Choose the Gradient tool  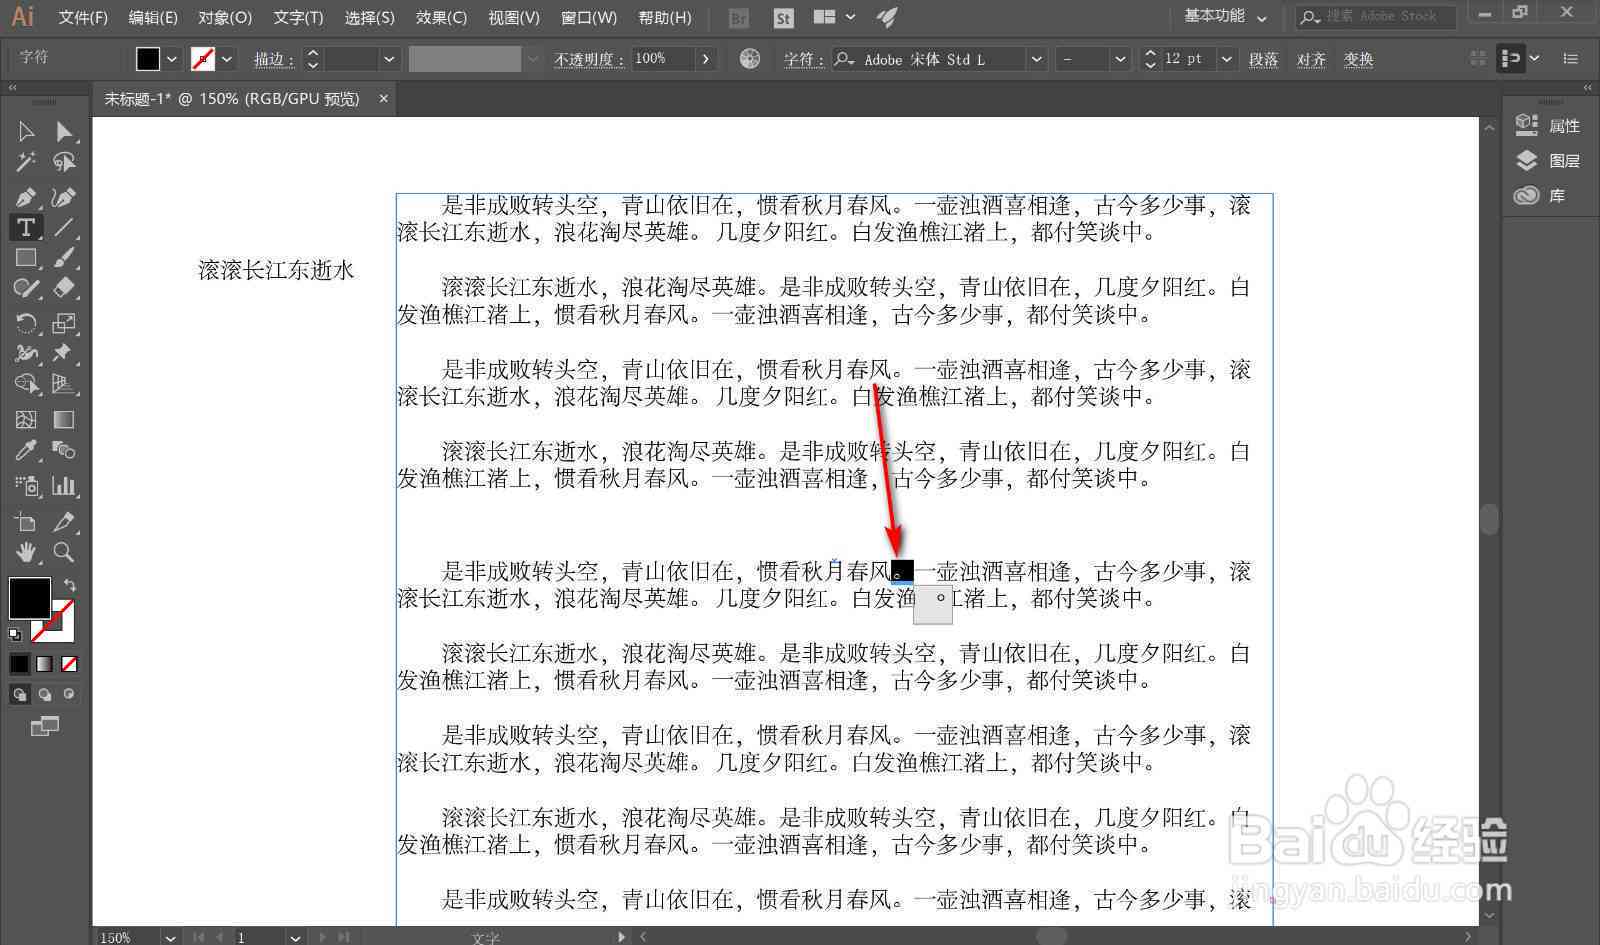[x=64, y=419]
